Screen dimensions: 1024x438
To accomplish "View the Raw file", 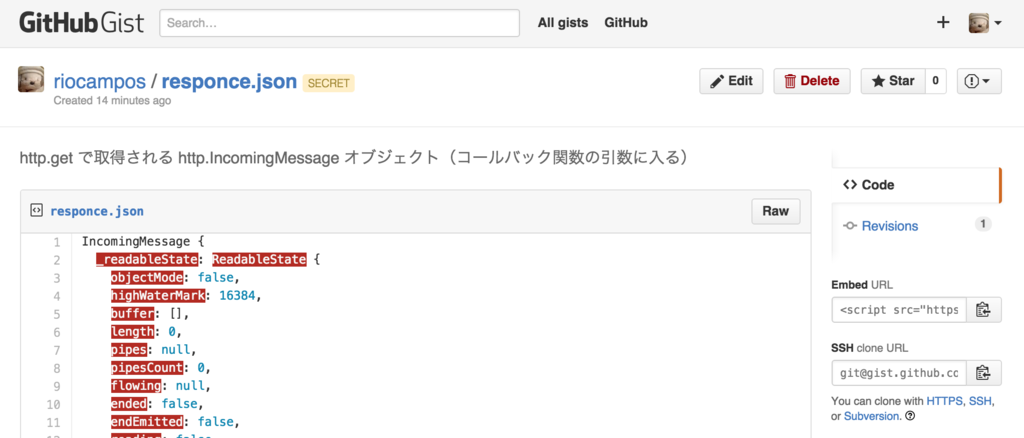I will 776,211.
